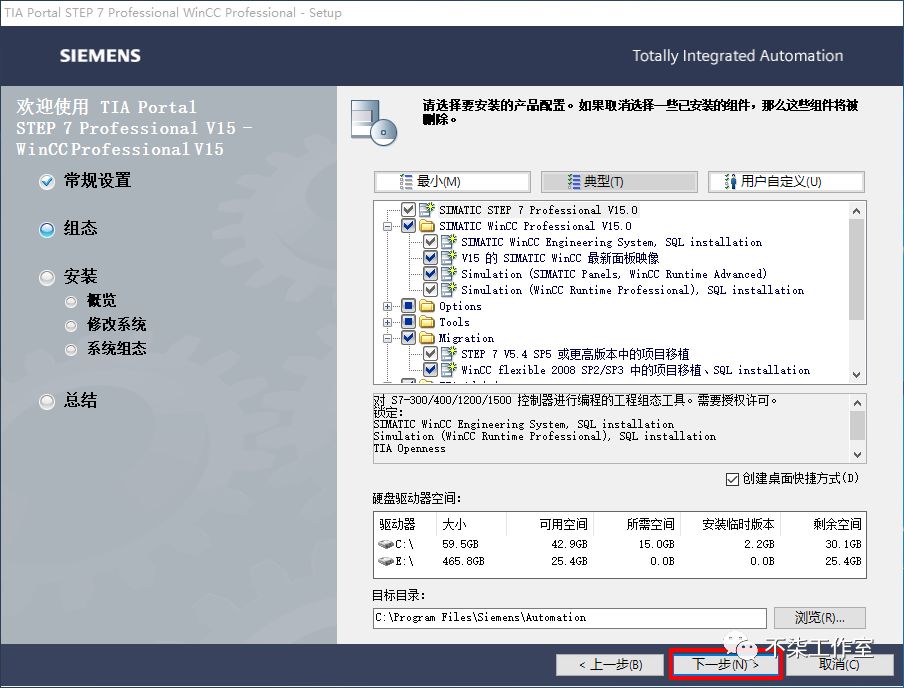This screenshot has width=904, height=688.
Task: Click the Simulation SIMATIC Panels component icon
Action: pos(449,273)
